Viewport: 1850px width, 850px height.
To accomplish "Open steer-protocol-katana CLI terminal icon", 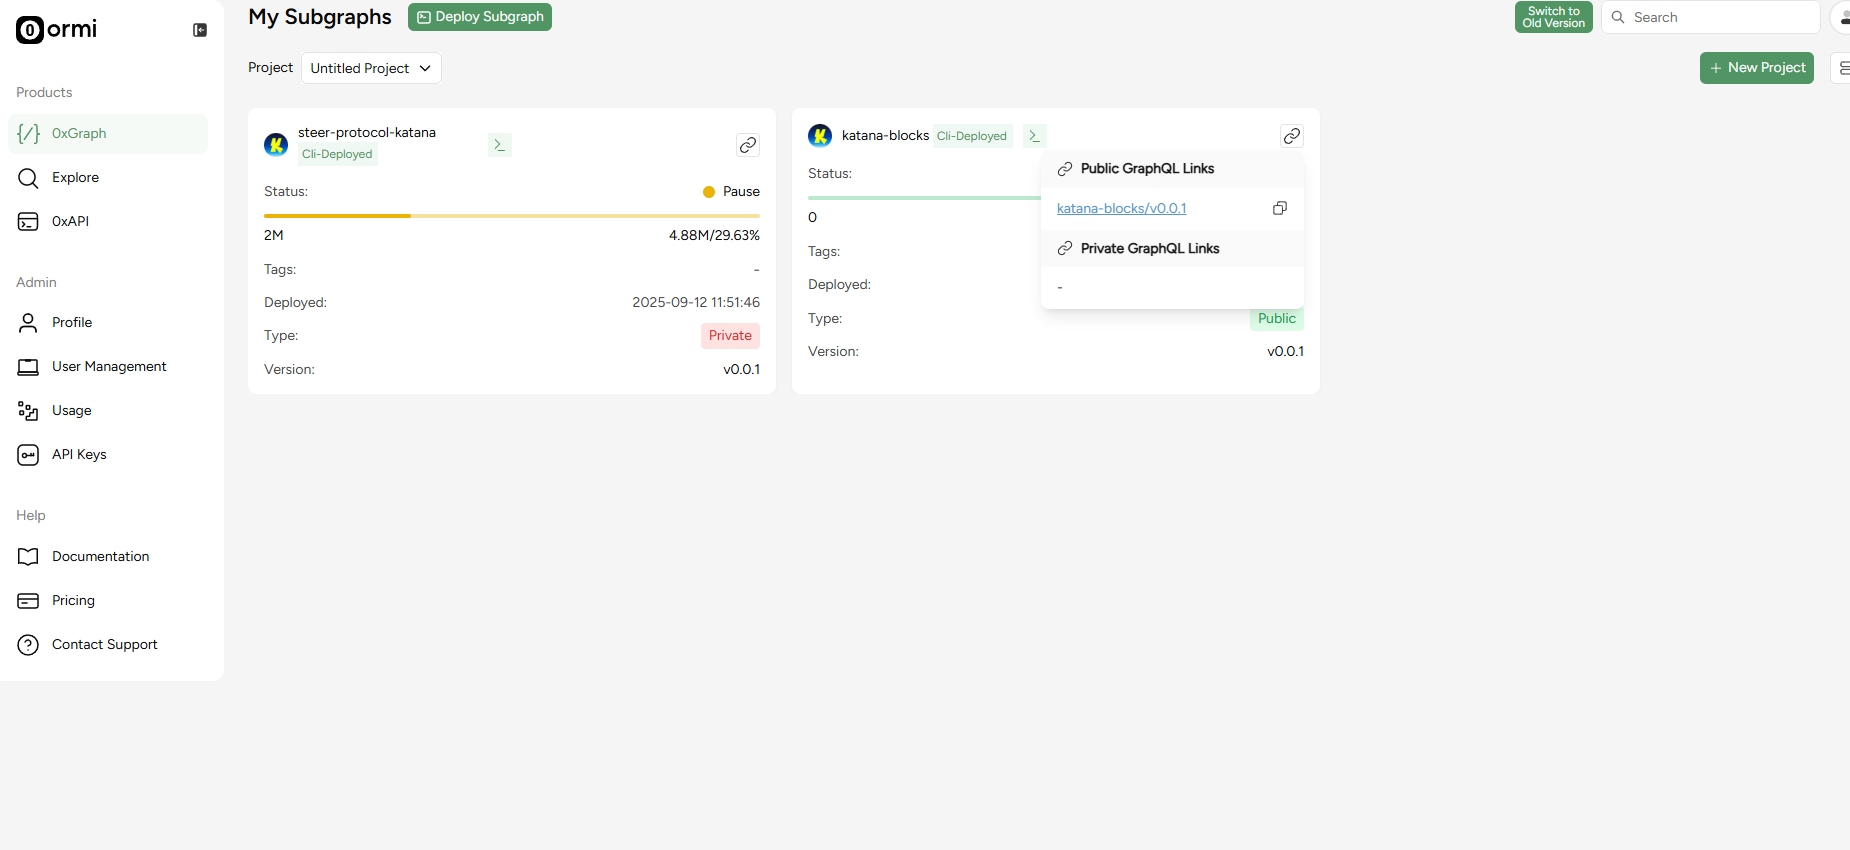I will coord(499,145).
